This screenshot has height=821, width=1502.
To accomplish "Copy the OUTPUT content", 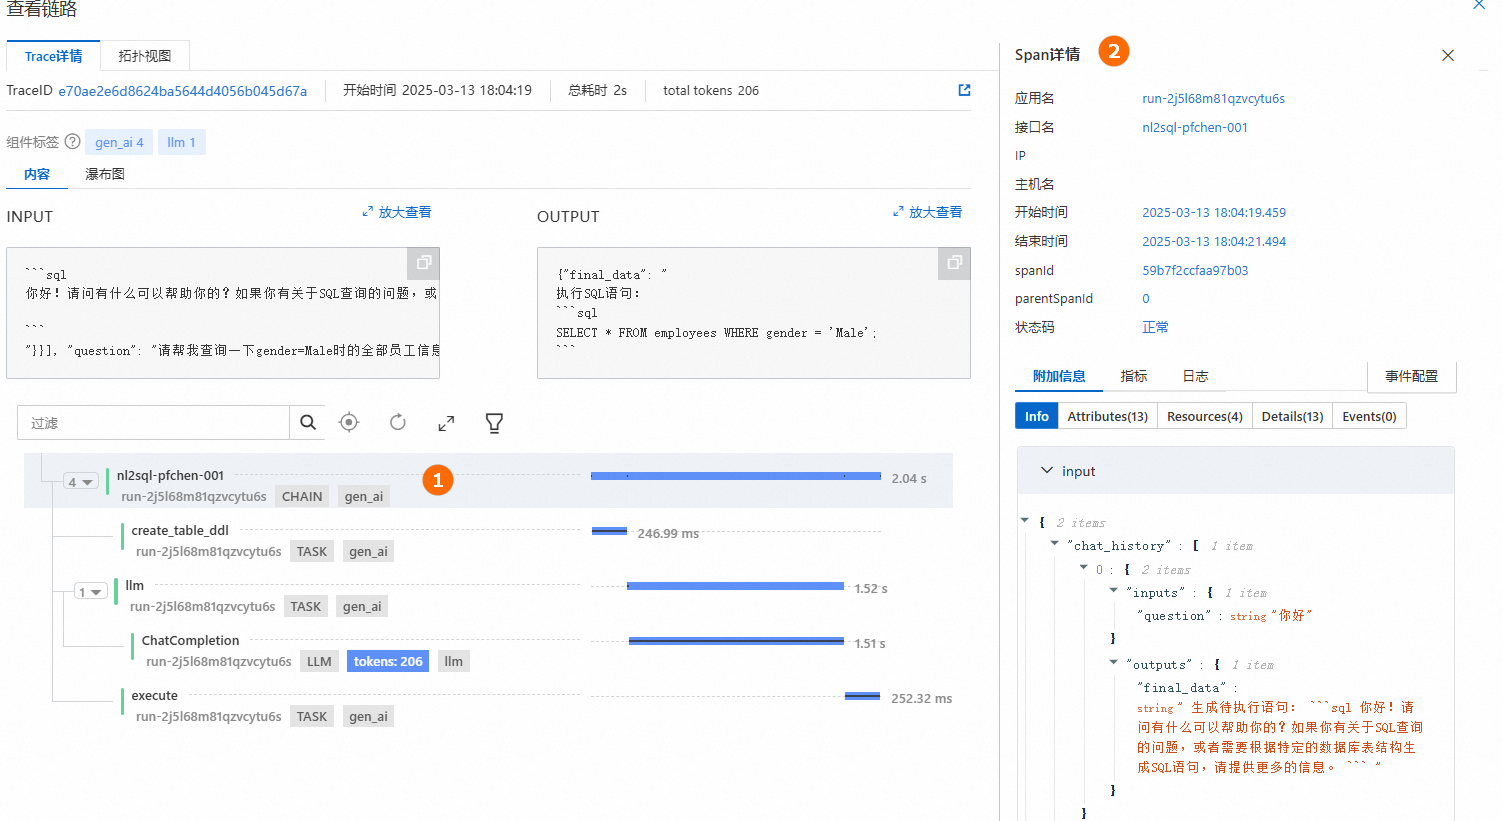I will [x=955, y=262].
